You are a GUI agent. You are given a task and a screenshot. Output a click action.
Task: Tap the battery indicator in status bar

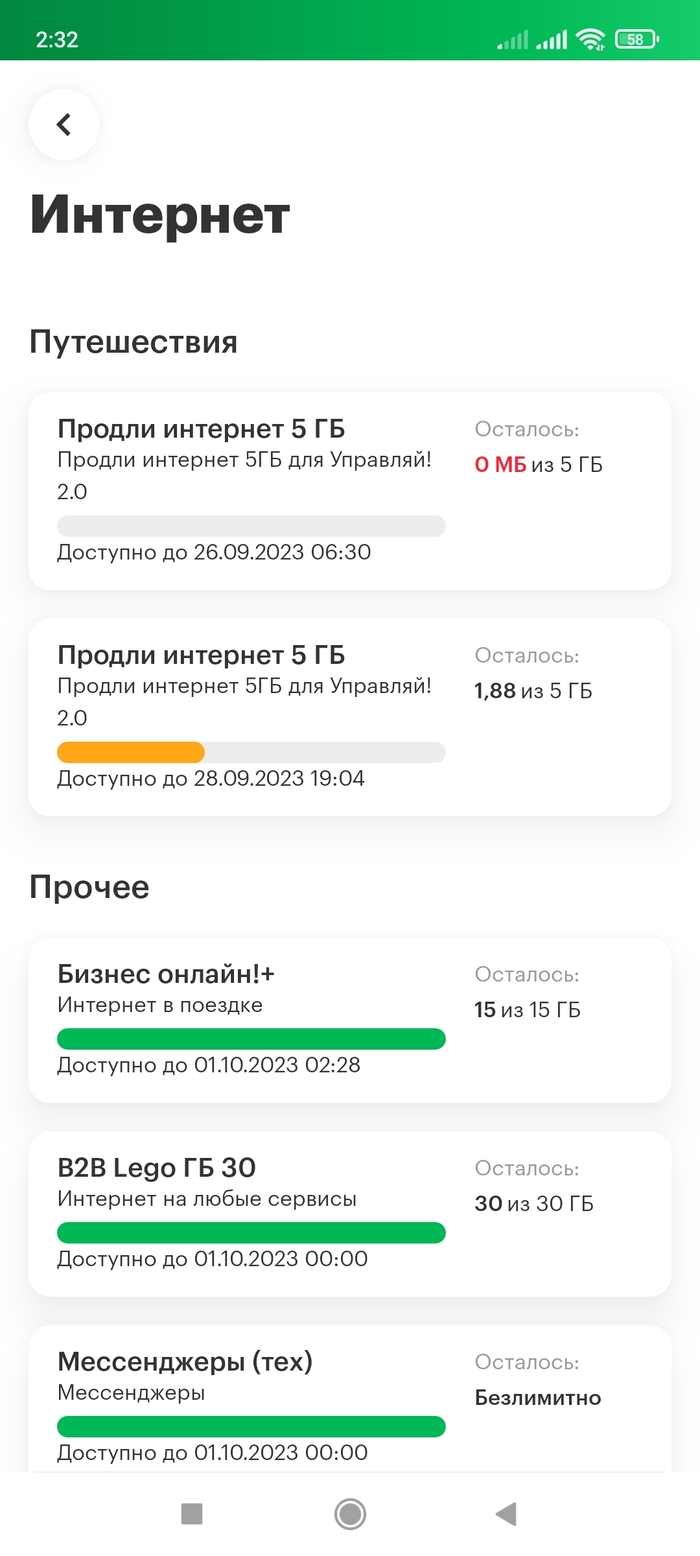(636, 40)
